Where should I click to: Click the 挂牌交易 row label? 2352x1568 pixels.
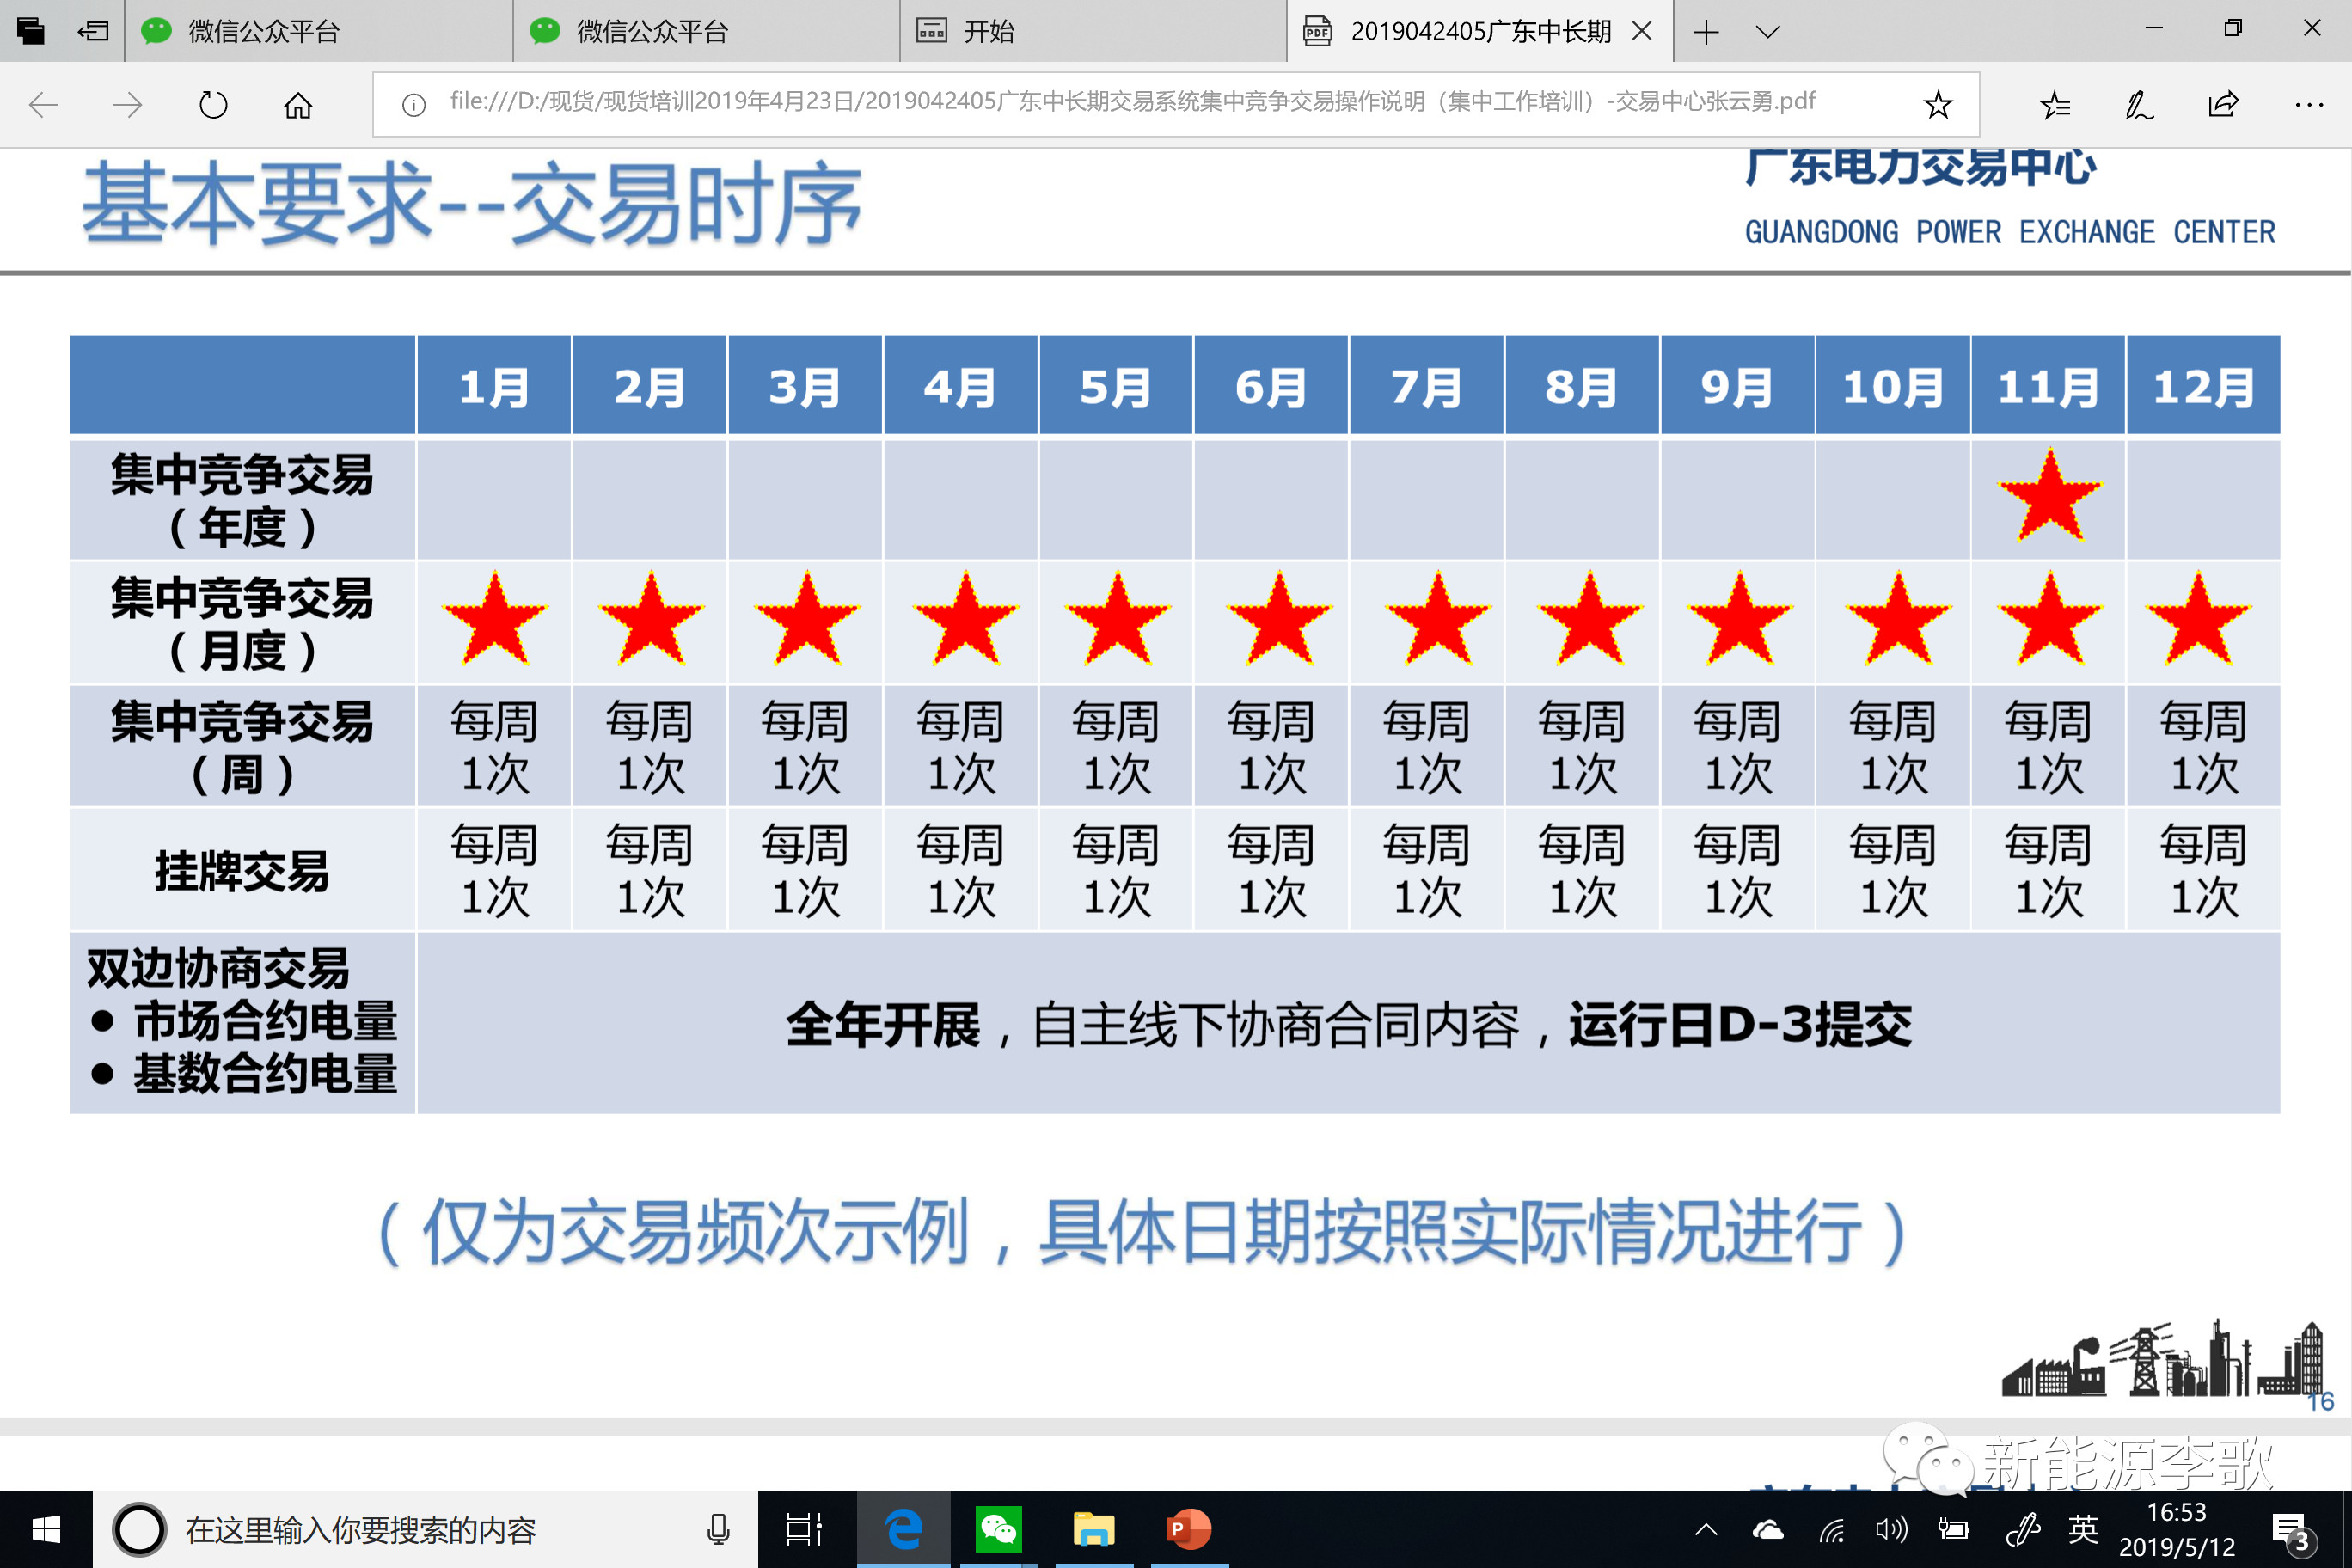pos(242,870)
